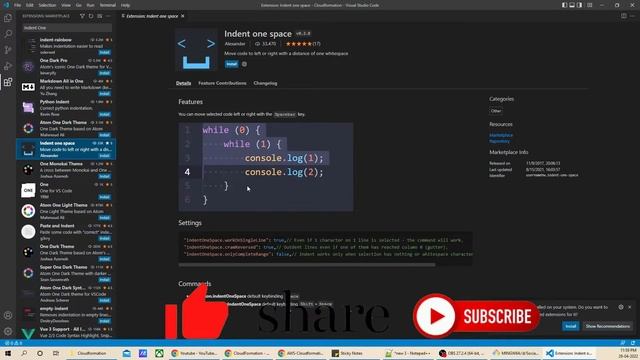640x360 pixels.
Task: Switch to the Feature Contributions tab
Action: (222, 83)
